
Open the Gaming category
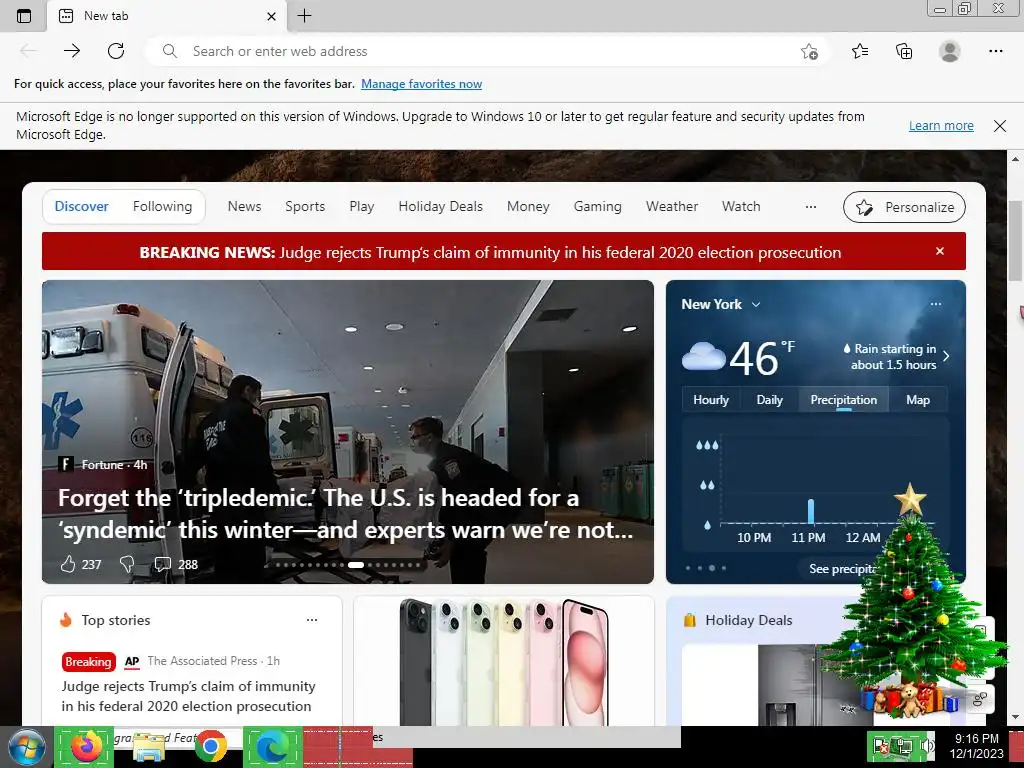598,206
